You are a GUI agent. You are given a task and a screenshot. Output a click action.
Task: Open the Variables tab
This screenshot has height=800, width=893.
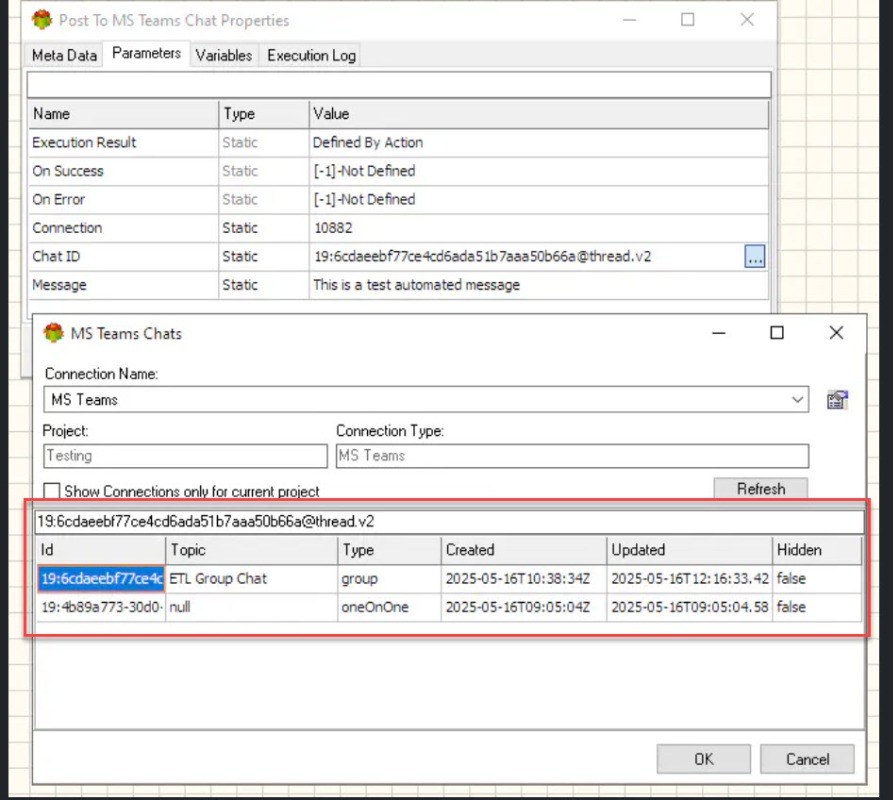tap(224, 55)
